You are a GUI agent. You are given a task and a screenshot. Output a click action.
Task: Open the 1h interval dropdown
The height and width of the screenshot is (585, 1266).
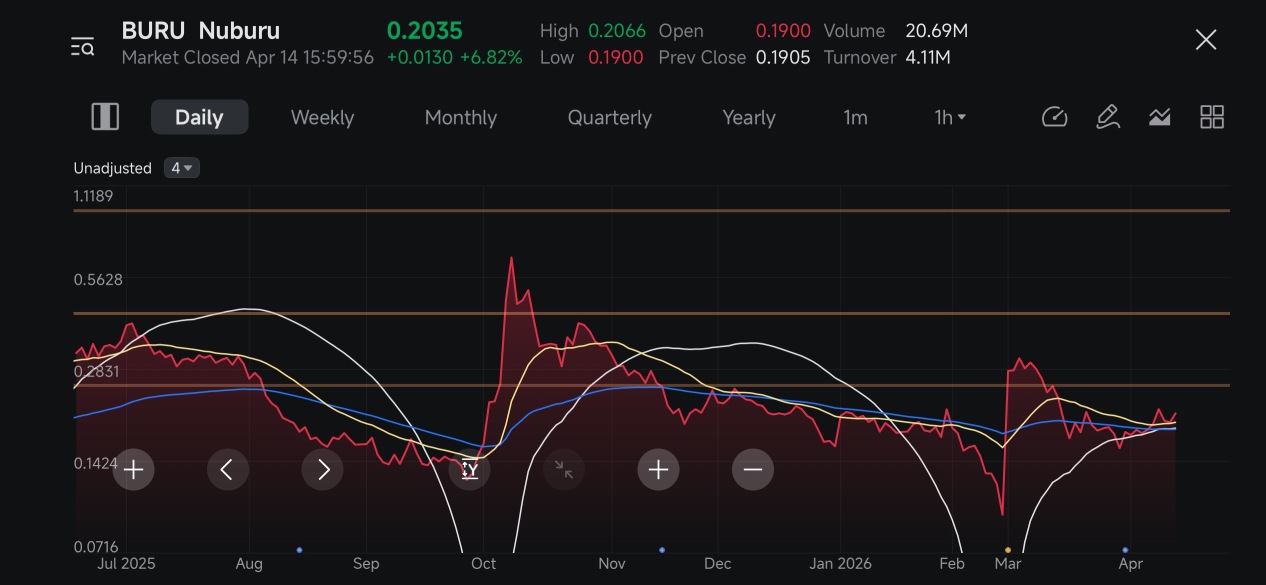pyautogui.click(x=950, y=117)
